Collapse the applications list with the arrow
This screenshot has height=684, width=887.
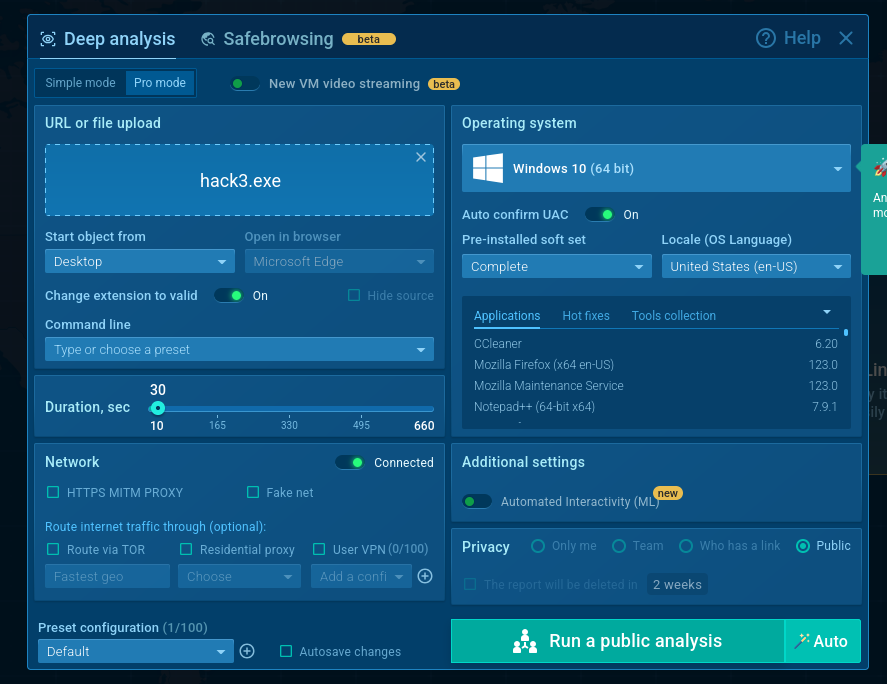pos(826,312)
